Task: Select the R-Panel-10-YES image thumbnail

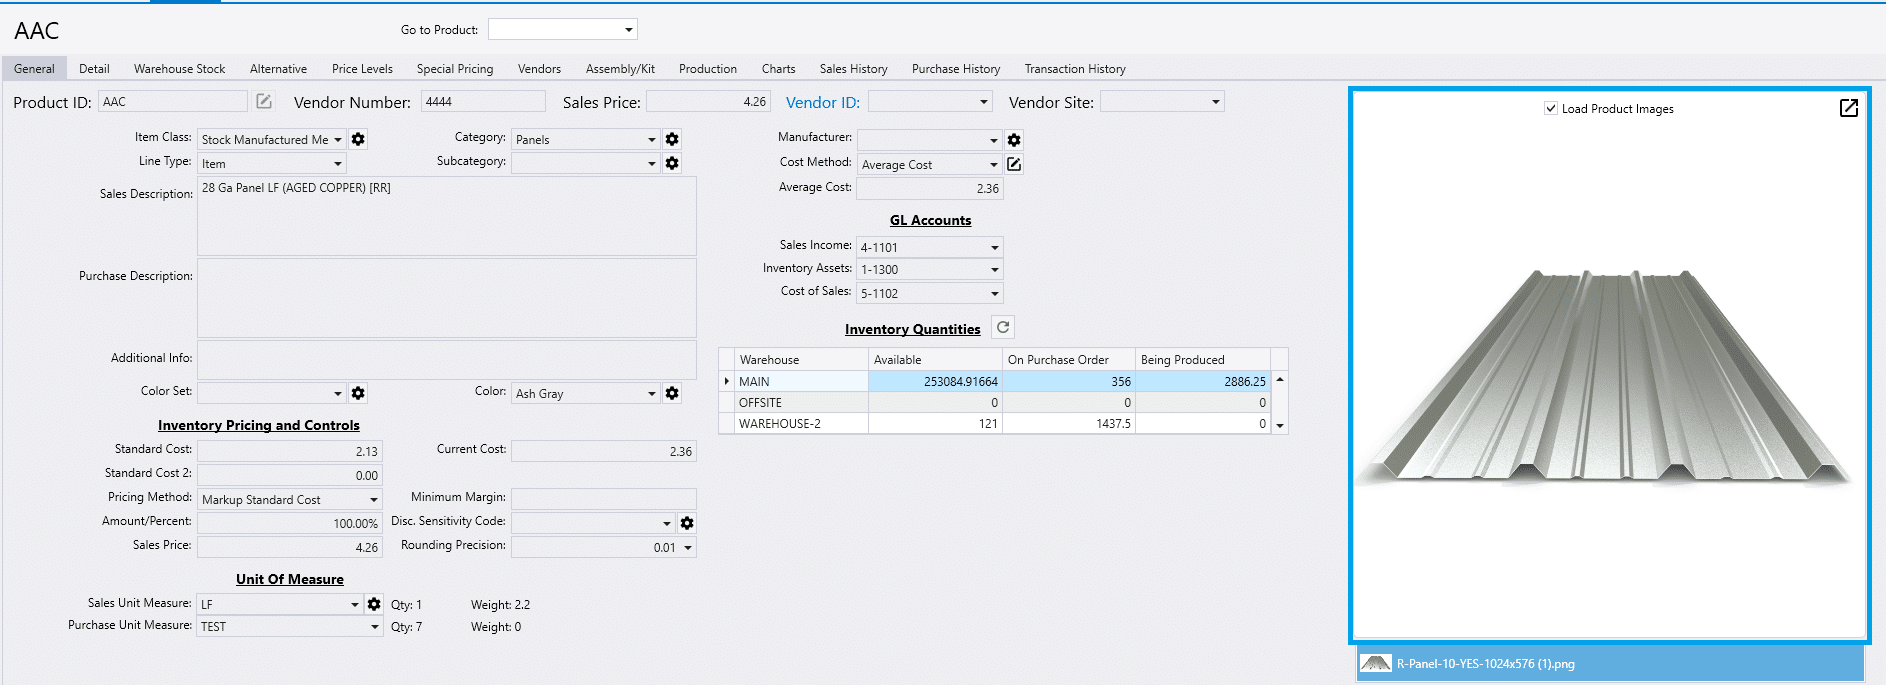Action: tap(1610, 663)
